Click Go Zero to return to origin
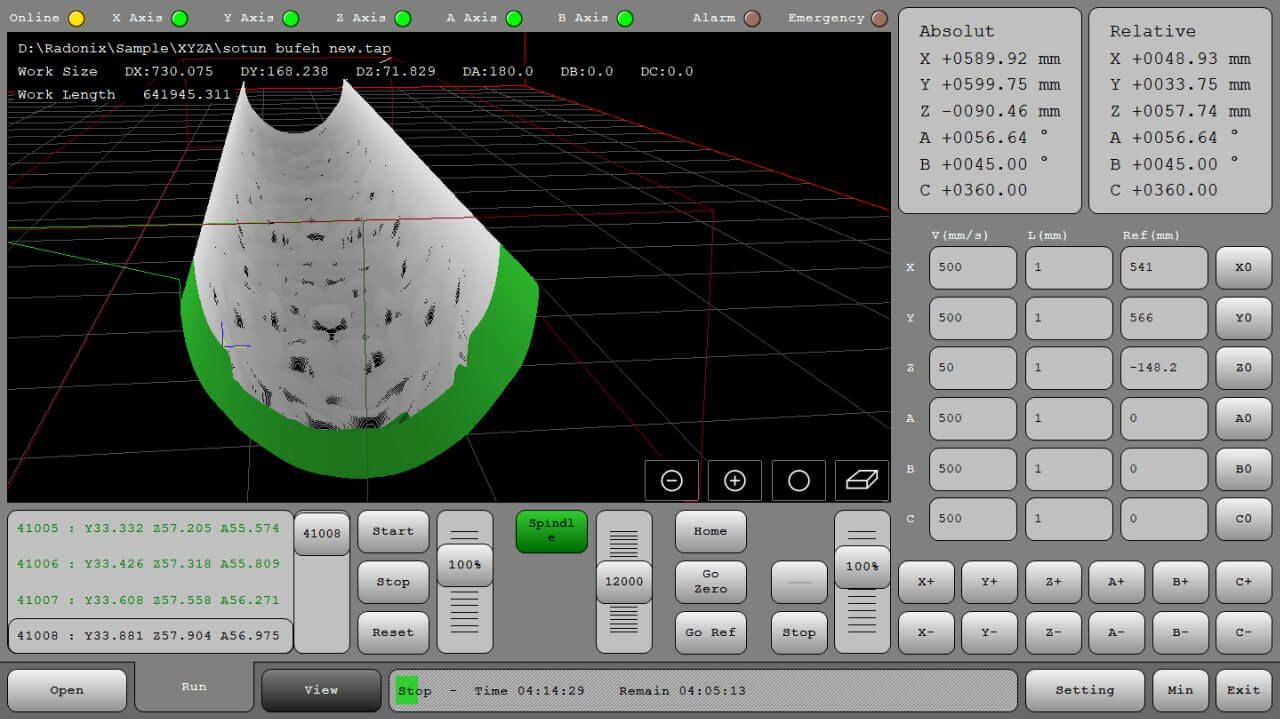This screenshot has height=719, width=1280. pos(710,581)
